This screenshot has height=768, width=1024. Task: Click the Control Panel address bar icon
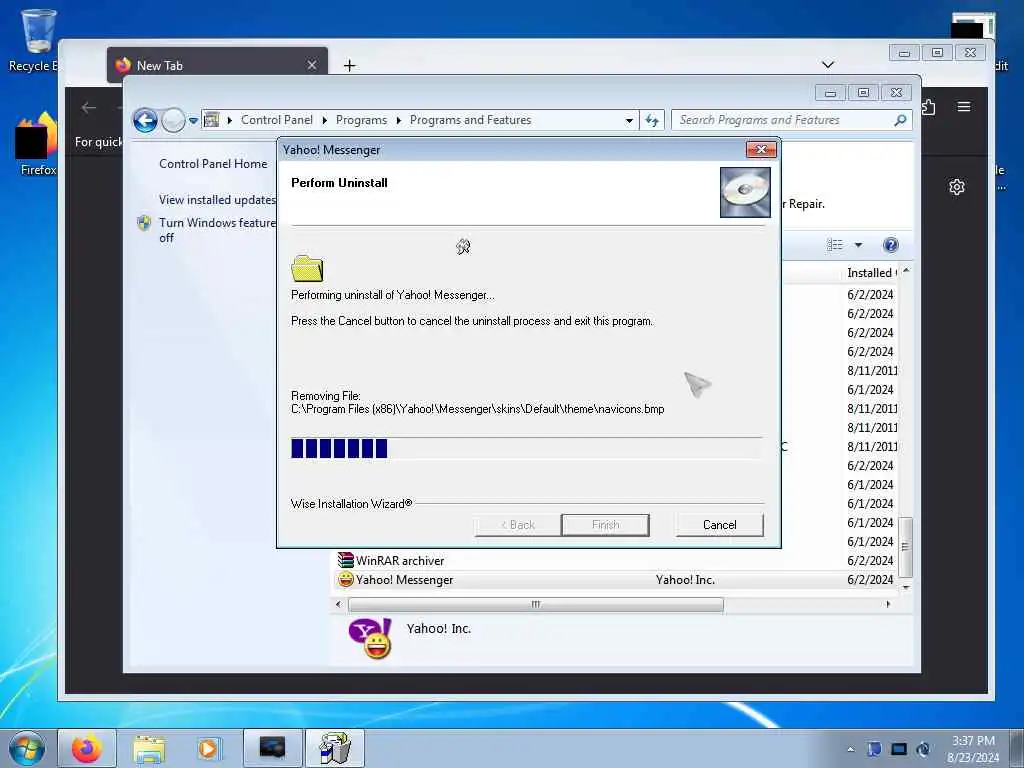(212, 120)
